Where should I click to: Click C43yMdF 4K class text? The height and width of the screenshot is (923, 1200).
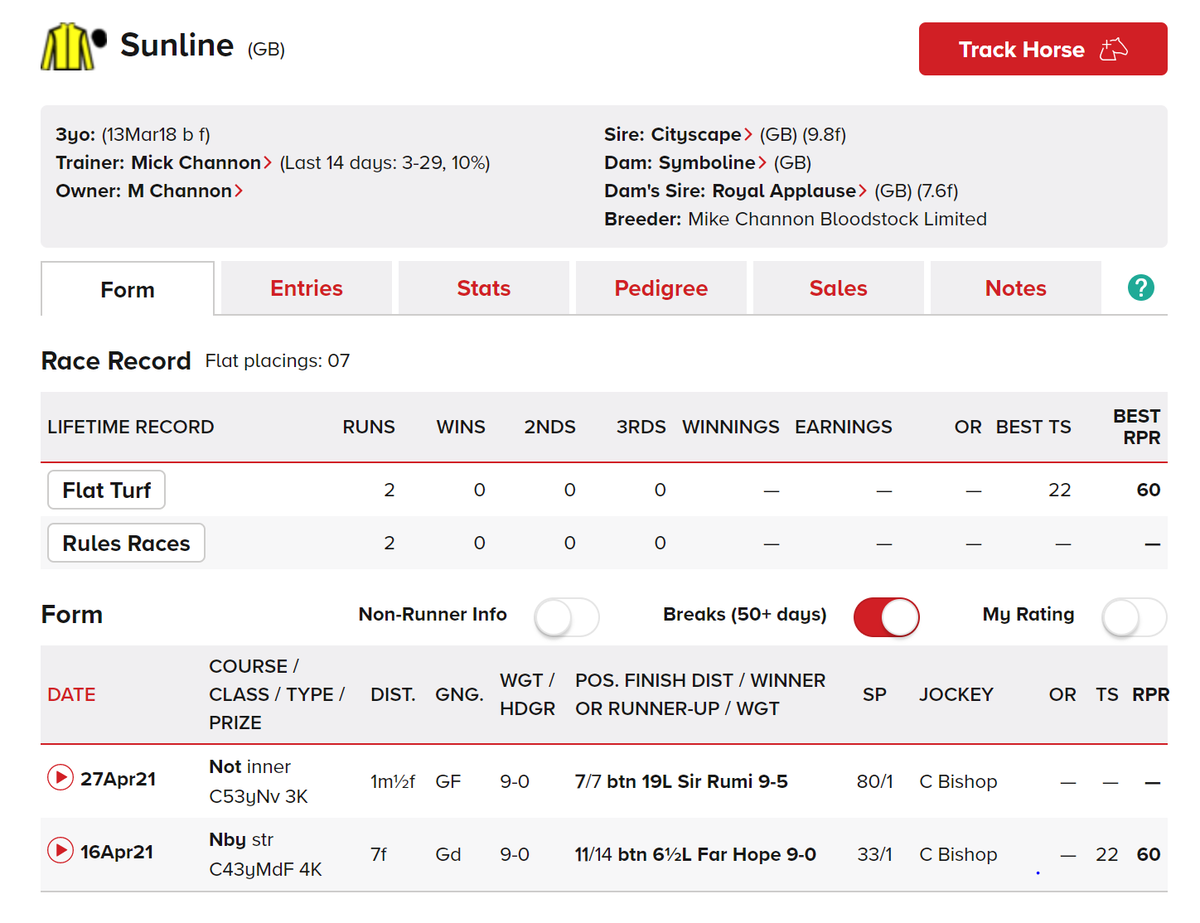pos(265,870)
